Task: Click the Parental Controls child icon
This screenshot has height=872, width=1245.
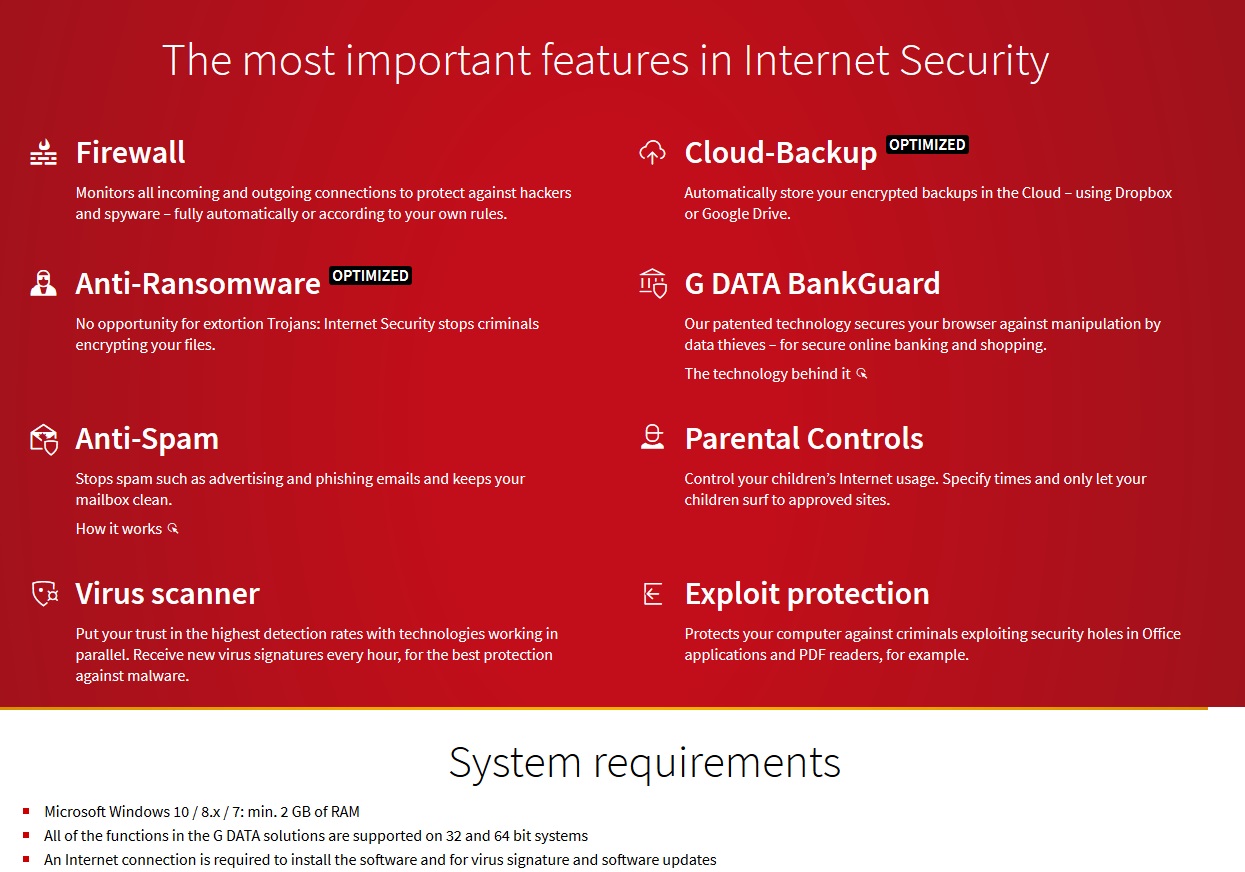Action: point(652,437)
